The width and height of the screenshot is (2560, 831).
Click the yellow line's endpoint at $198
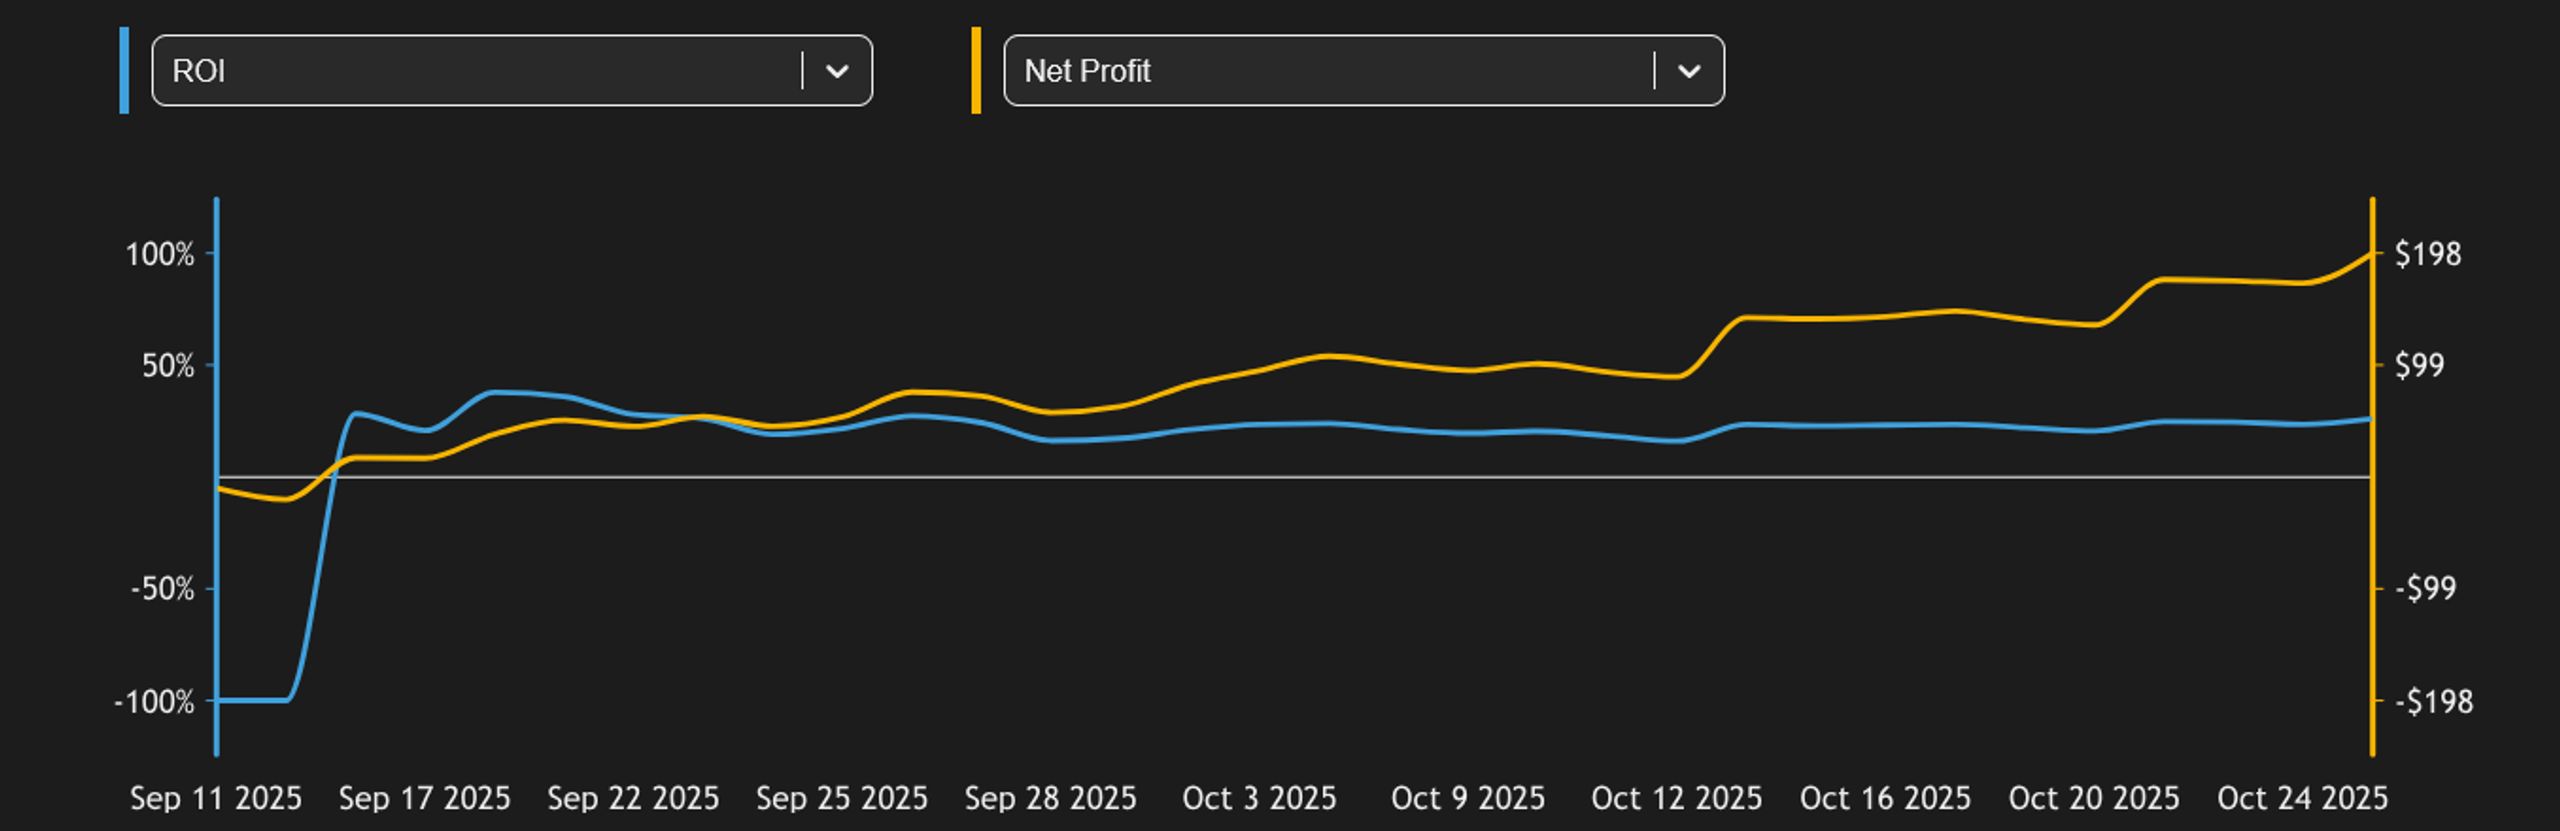[x=2370, y=254]
